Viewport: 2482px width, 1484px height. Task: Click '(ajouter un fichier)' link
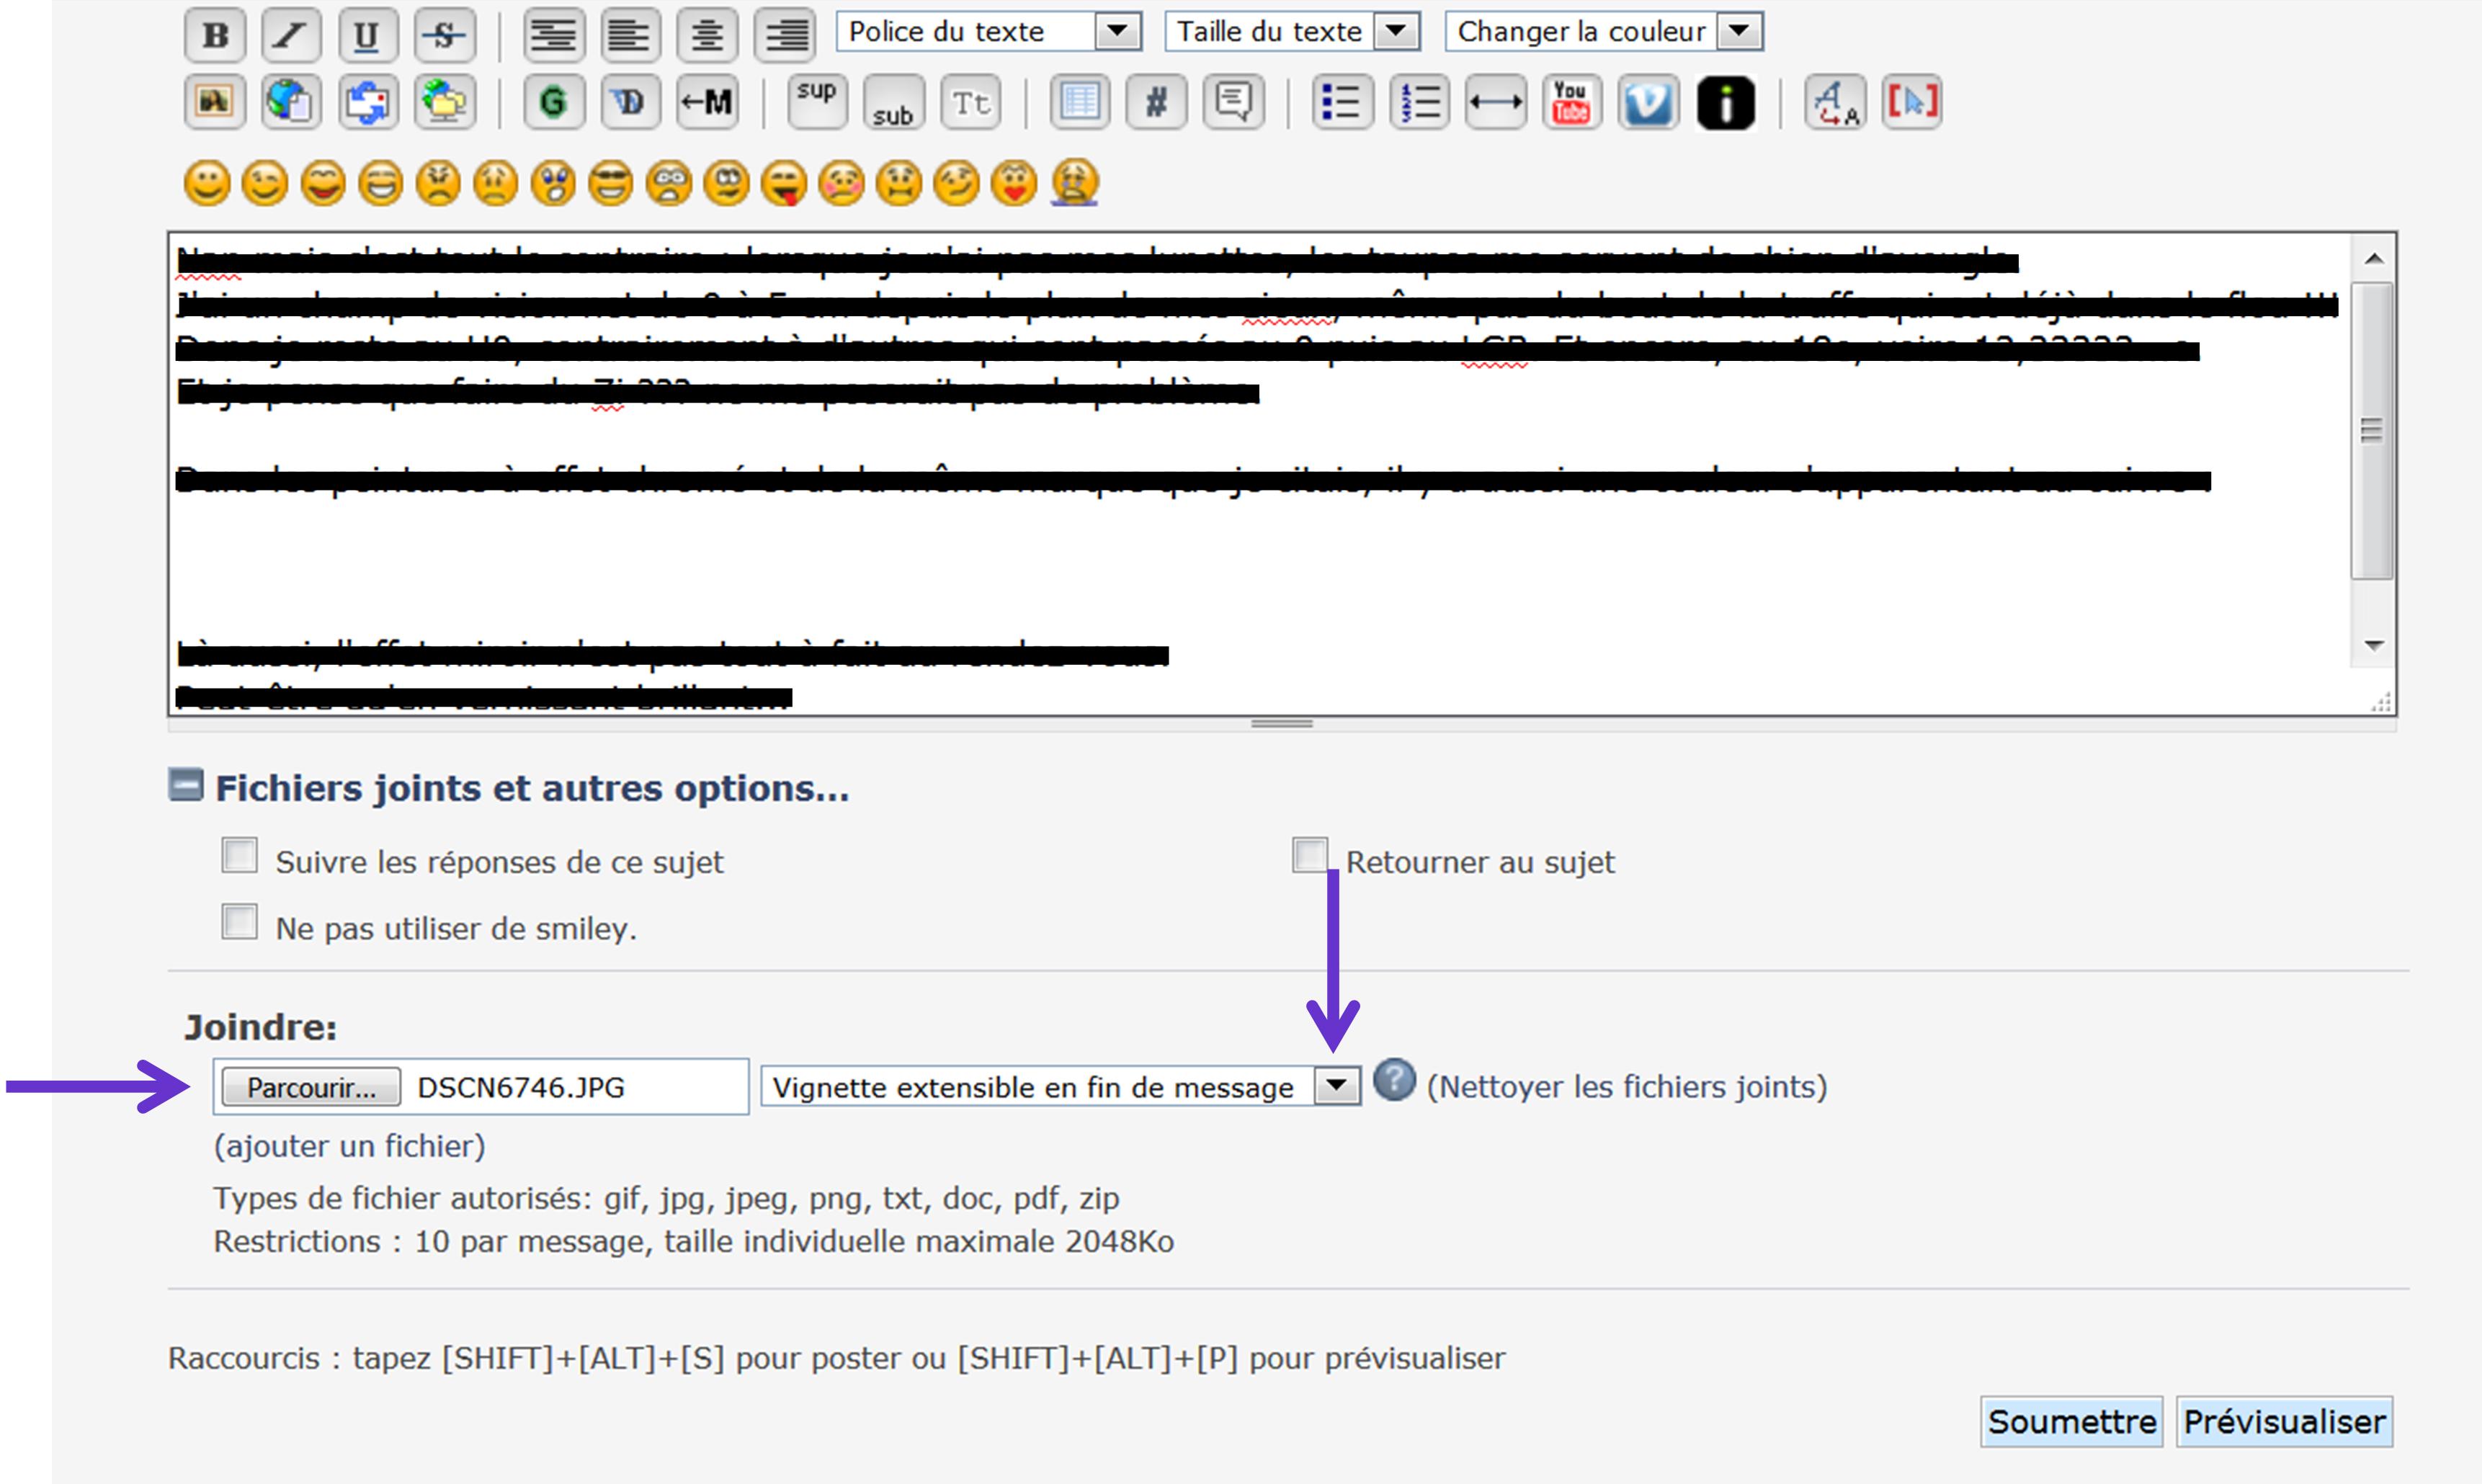click(x=350, y=1146)
